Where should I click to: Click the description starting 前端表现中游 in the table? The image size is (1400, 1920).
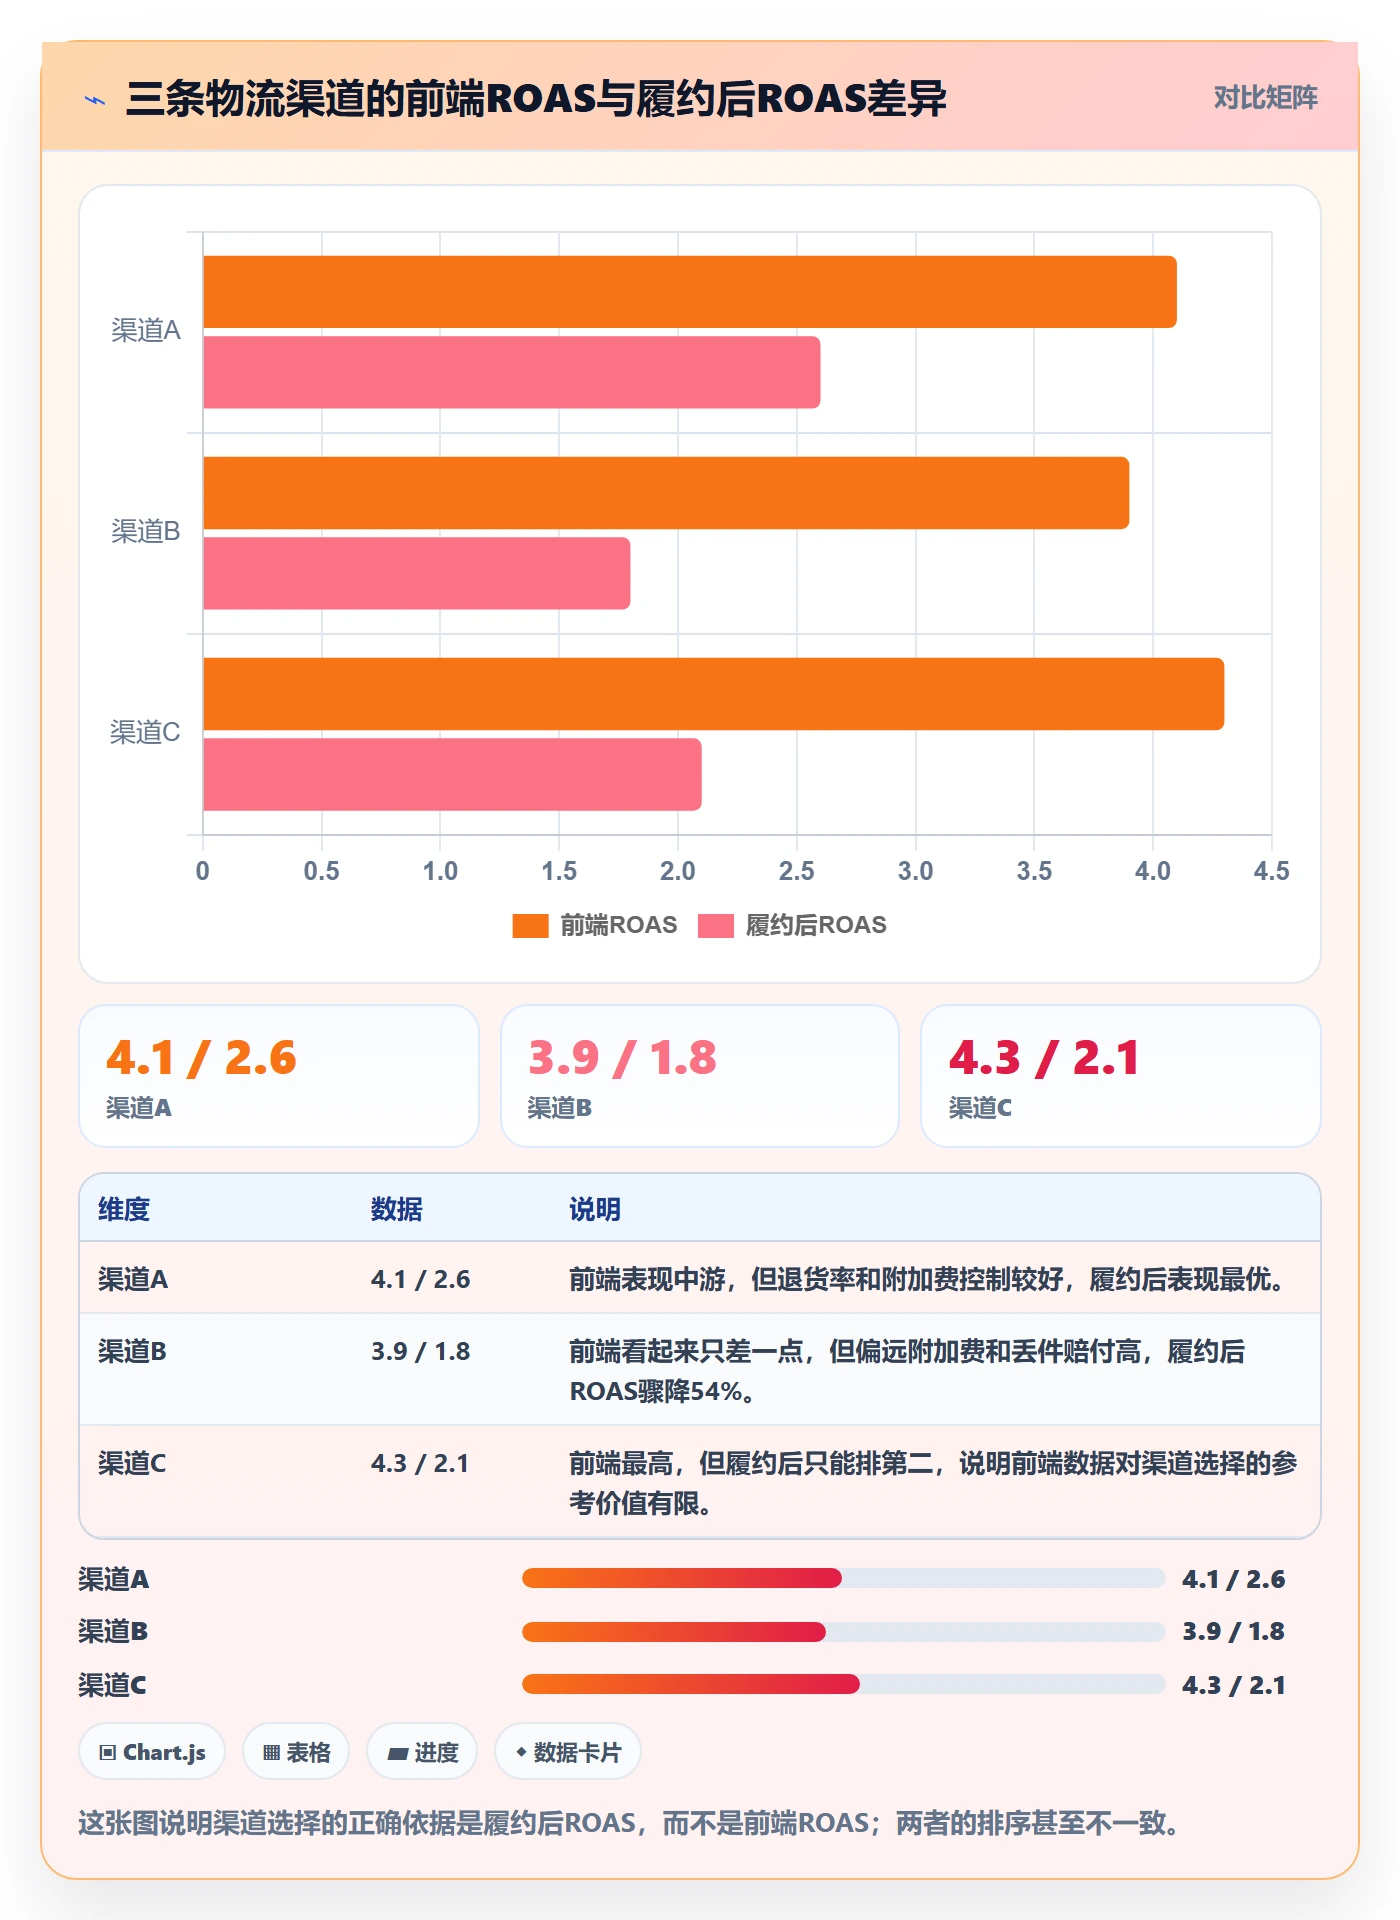[931, 1279]
